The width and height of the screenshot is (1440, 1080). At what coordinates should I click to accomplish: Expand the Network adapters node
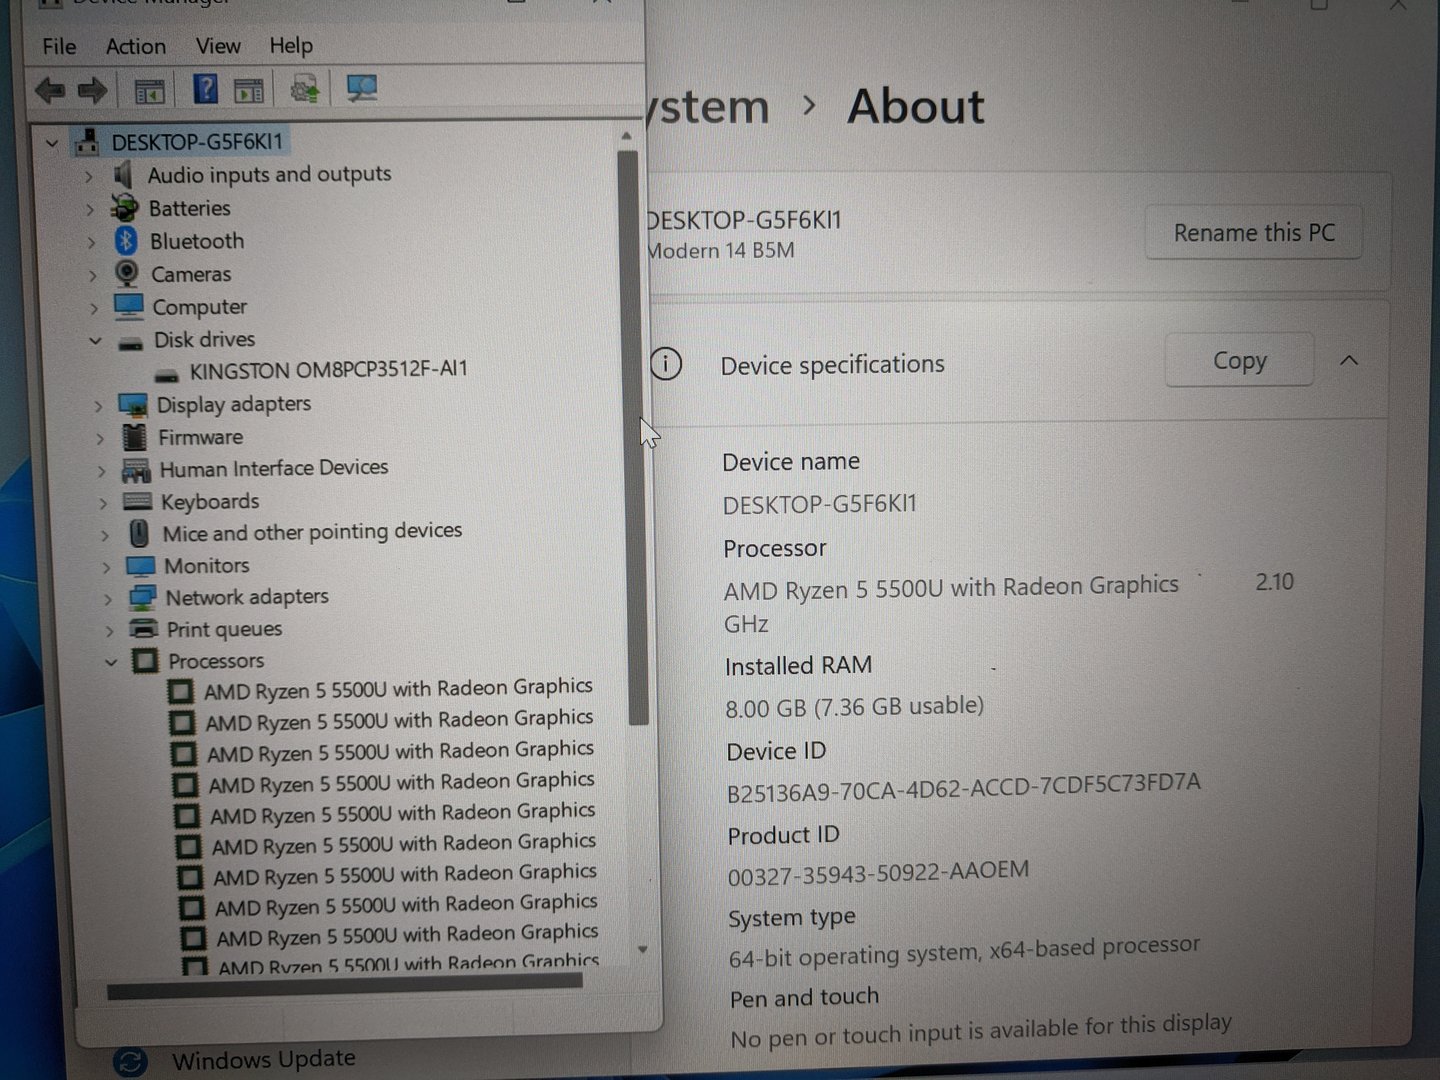108,599
